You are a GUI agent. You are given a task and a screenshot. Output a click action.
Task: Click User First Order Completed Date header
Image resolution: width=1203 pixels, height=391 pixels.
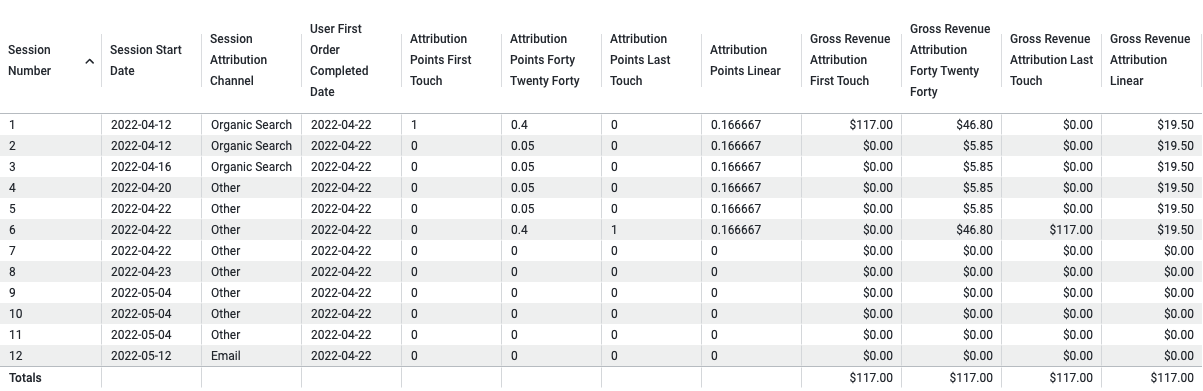pos(339,60)
